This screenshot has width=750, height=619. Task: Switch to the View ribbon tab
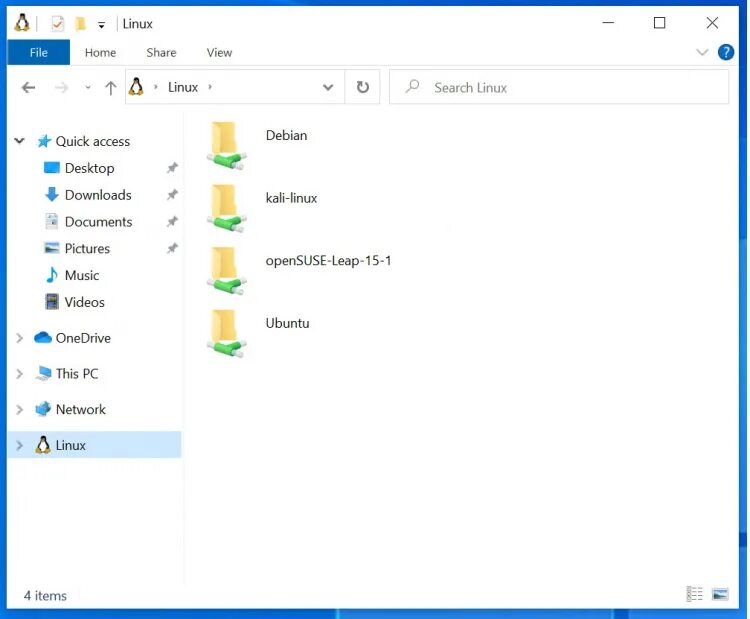tap(219, 52)
